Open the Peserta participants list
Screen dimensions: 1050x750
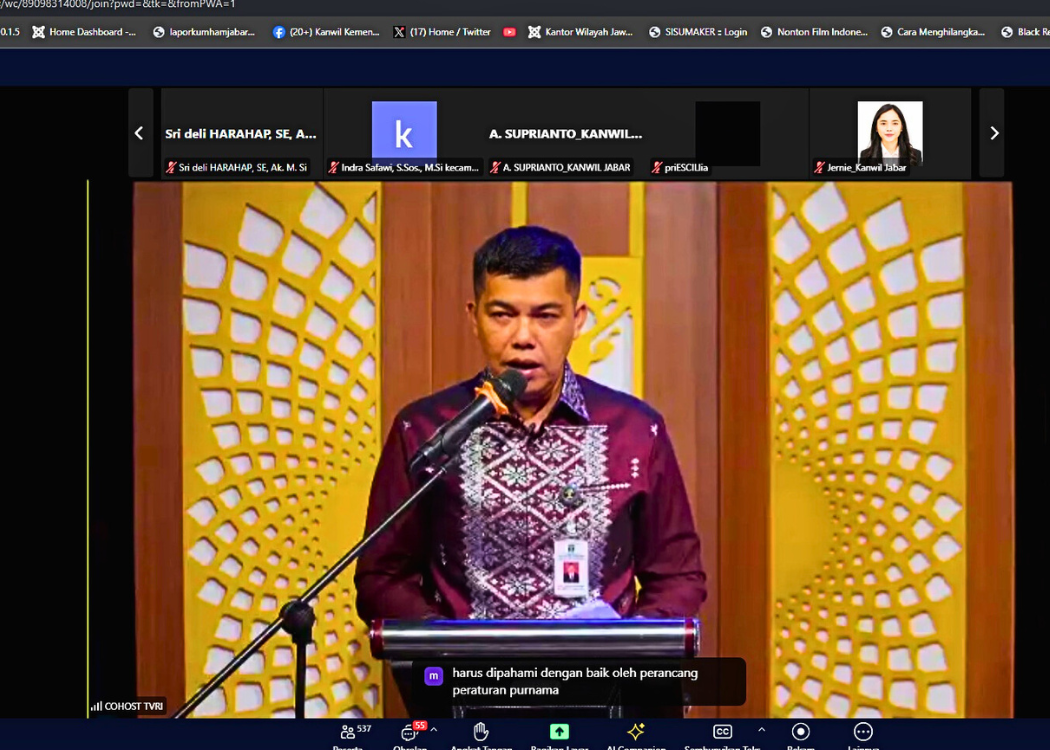tap(348, 733)
